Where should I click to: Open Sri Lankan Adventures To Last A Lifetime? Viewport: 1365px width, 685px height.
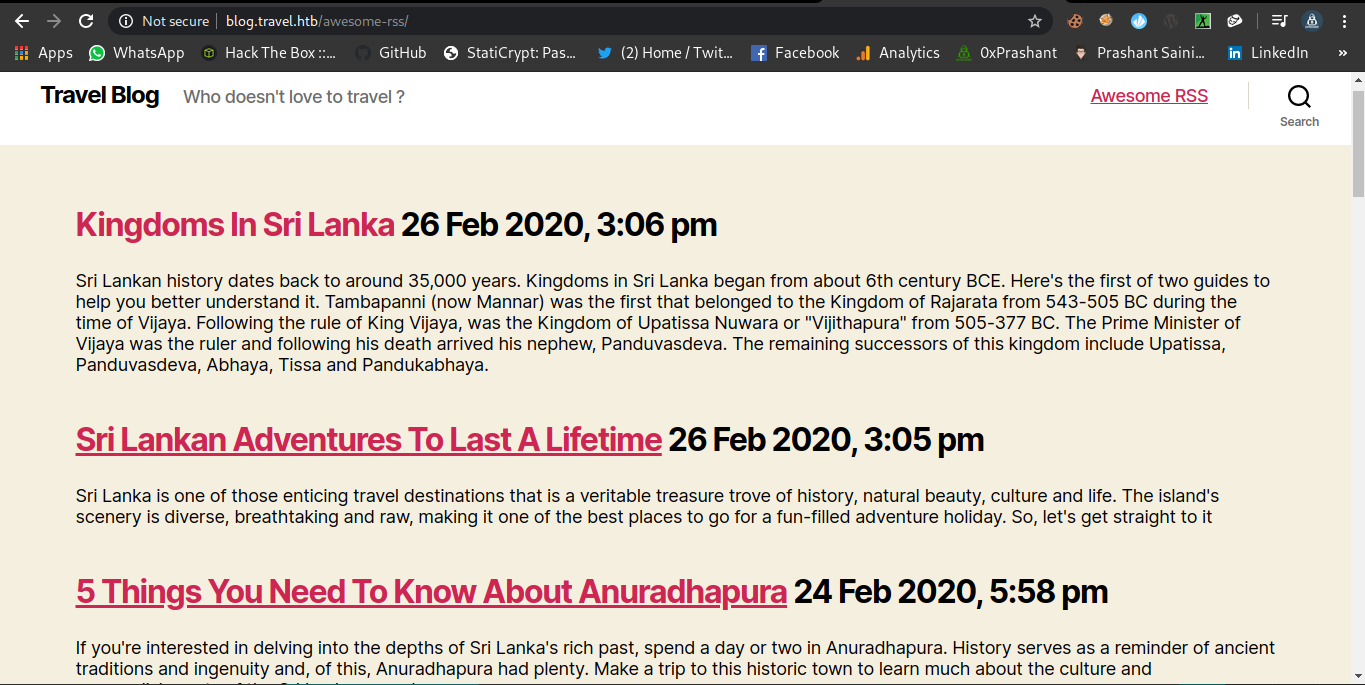[x=368, y=440]
